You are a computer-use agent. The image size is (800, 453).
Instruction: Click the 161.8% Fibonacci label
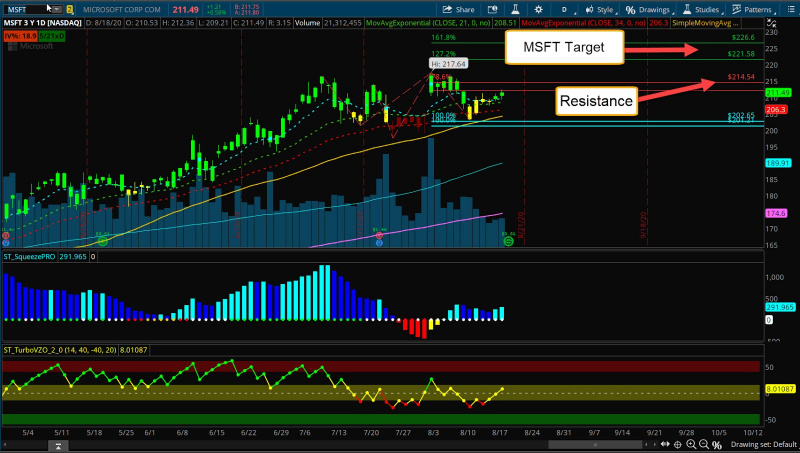point(443,37)
